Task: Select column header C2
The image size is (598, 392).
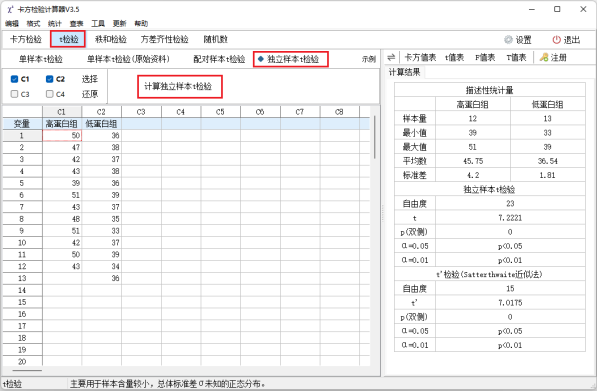Action: pyautogui.click(x=101, y=112)
